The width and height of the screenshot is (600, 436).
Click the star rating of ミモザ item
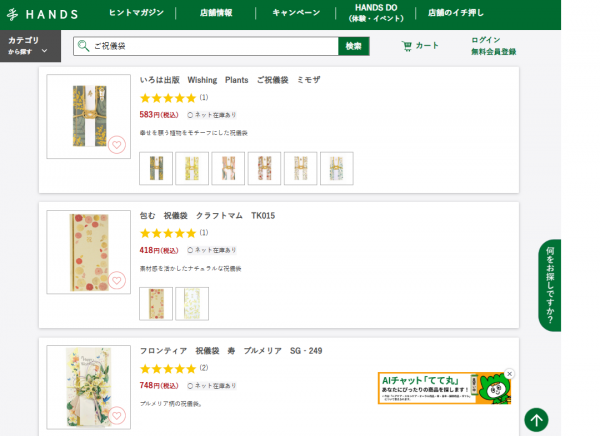[x=168, y=98]
